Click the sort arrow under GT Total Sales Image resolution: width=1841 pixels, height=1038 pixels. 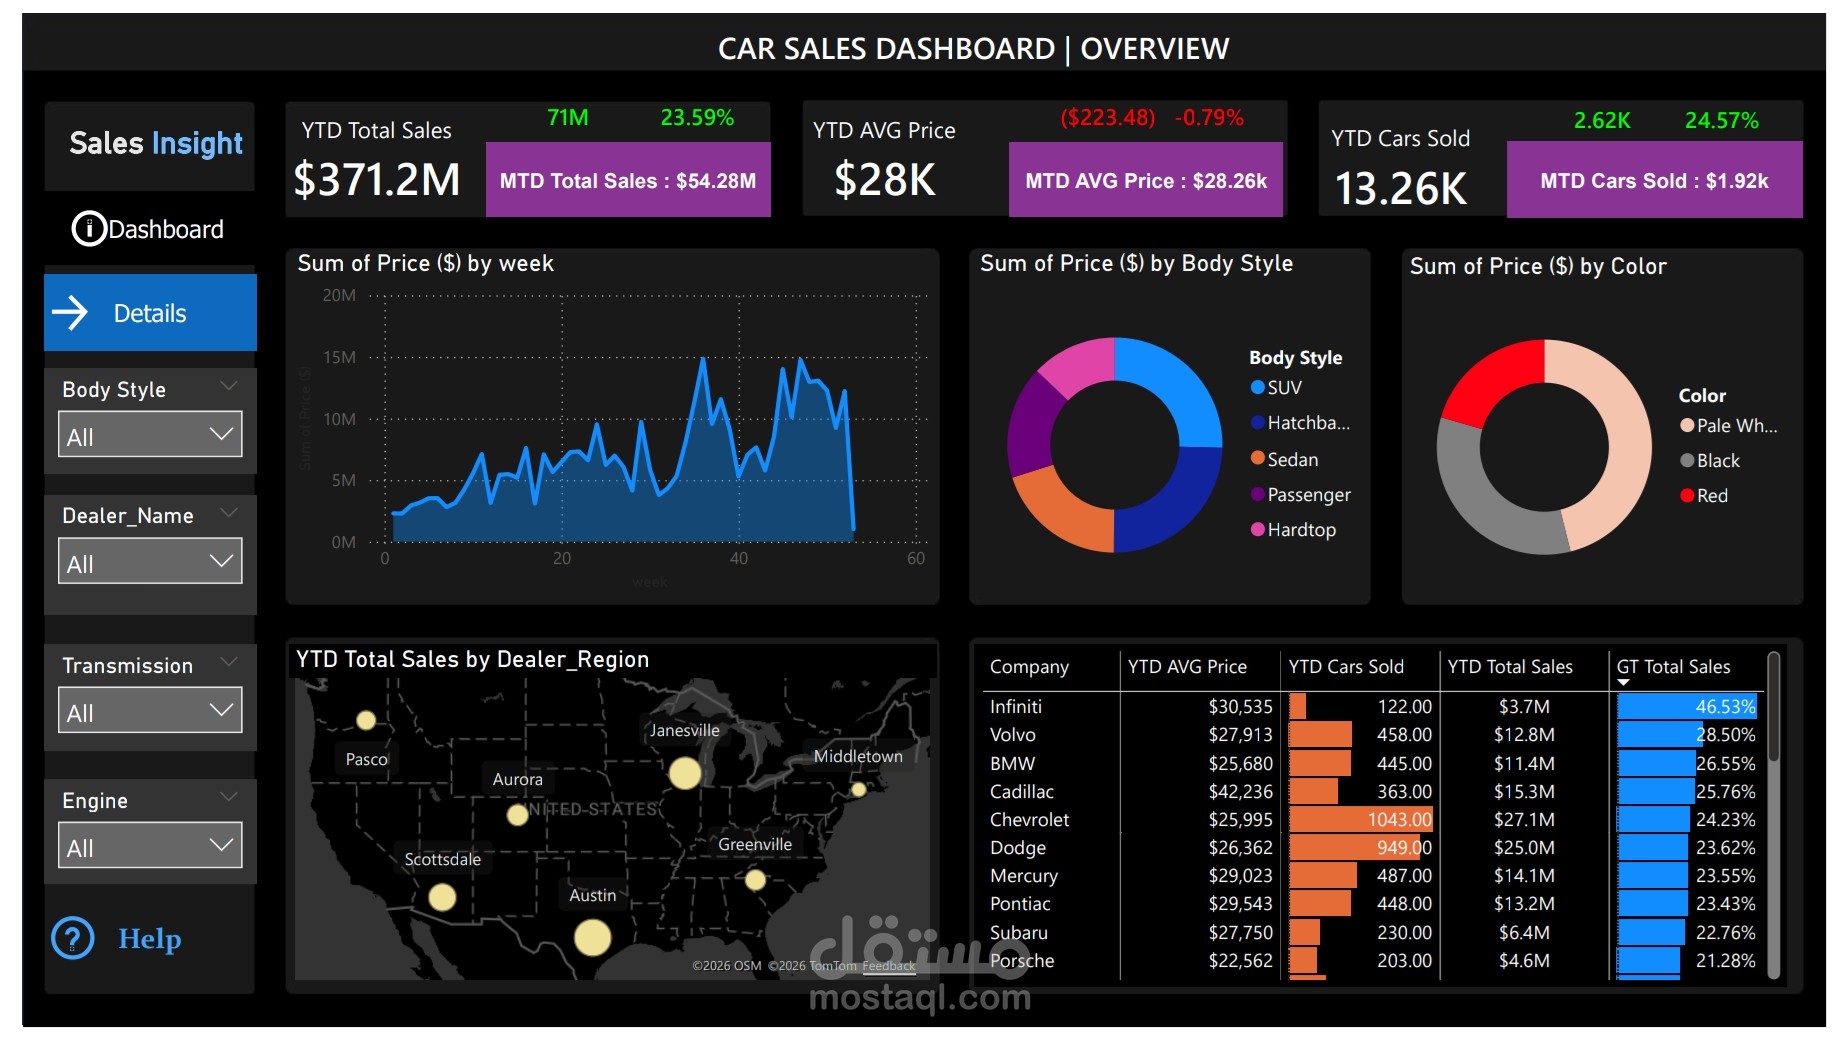pyautogui.click(x=1624, y=681)
